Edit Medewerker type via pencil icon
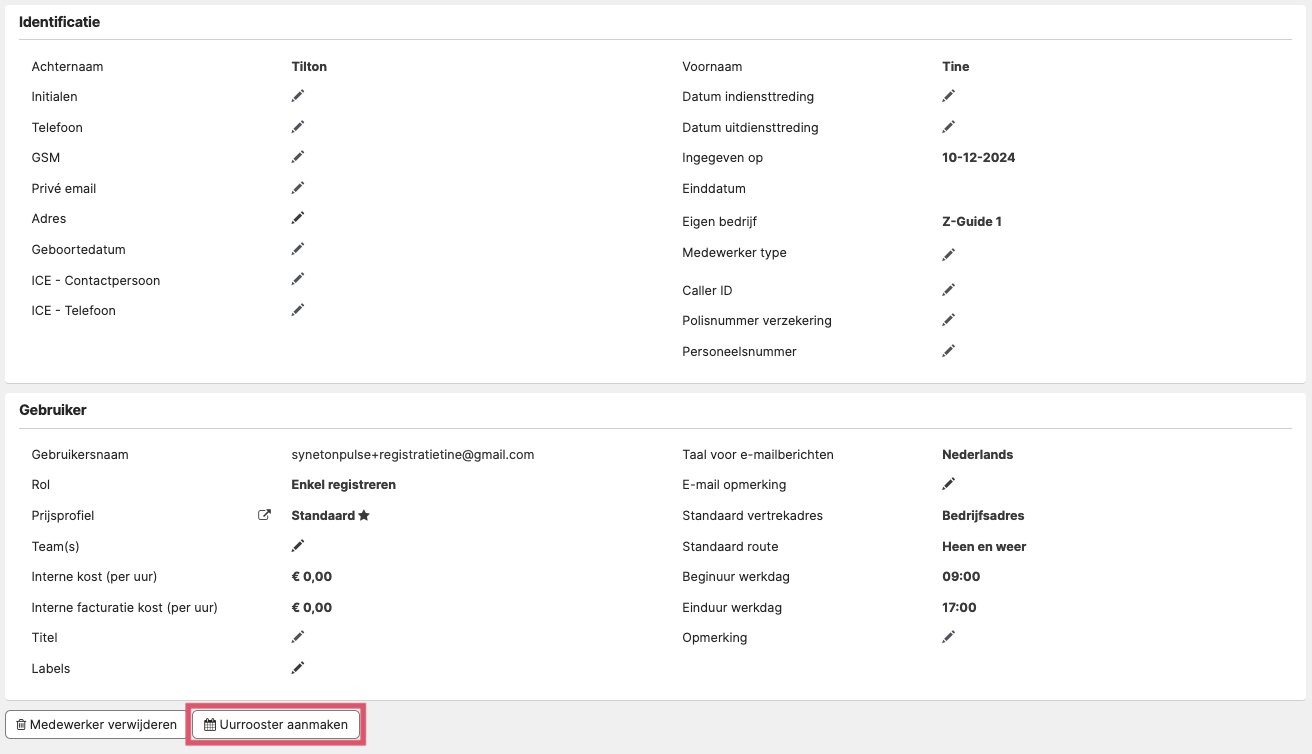This screenshot has height=754, width=1312. pos(949,255)
